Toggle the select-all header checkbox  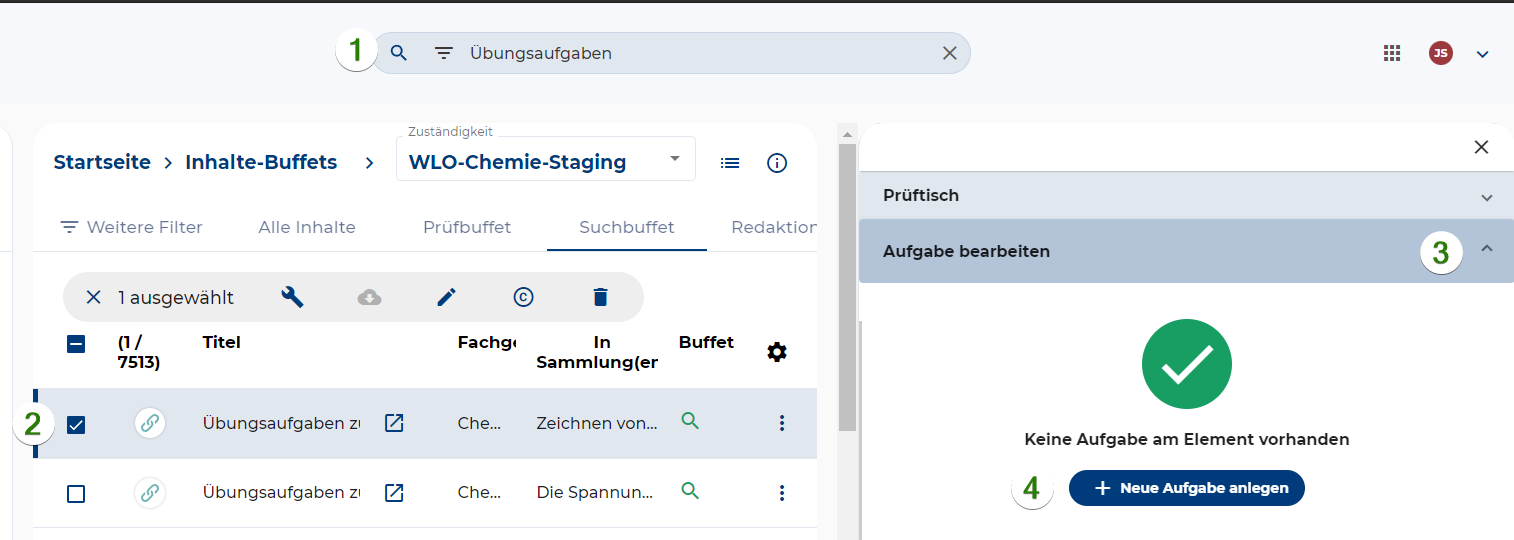pyautogui.click(x=76, y=344)
